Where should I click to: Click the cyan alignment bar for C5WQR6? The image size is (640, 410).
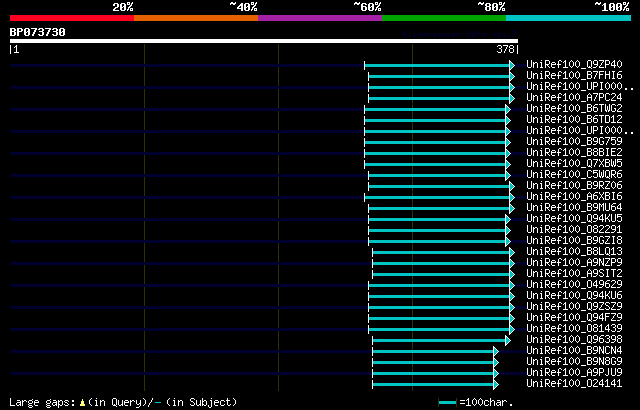coord(437,175)
